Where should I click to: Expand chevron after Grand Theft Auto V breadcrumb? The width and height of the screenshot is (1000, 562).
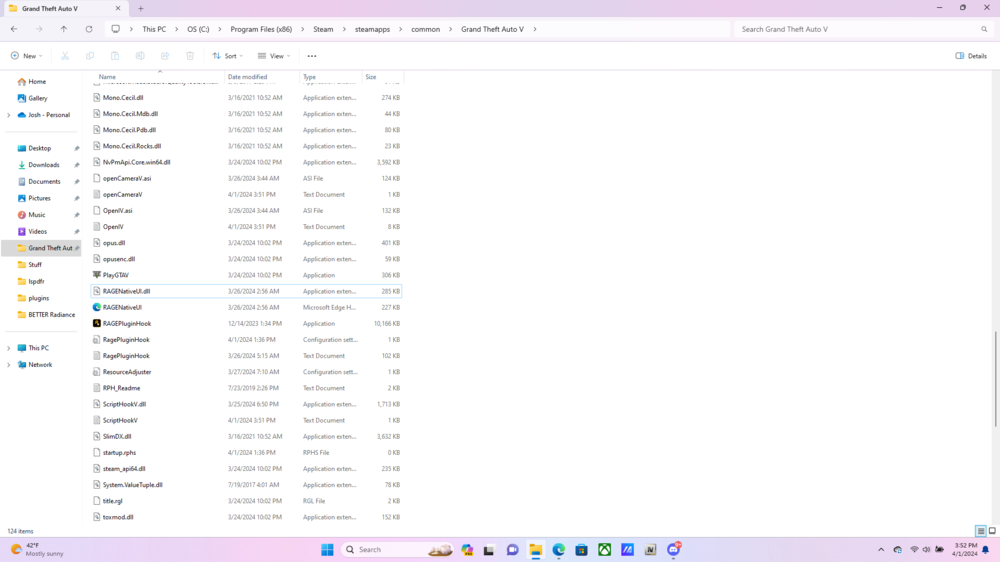click(x=534, y=29)
